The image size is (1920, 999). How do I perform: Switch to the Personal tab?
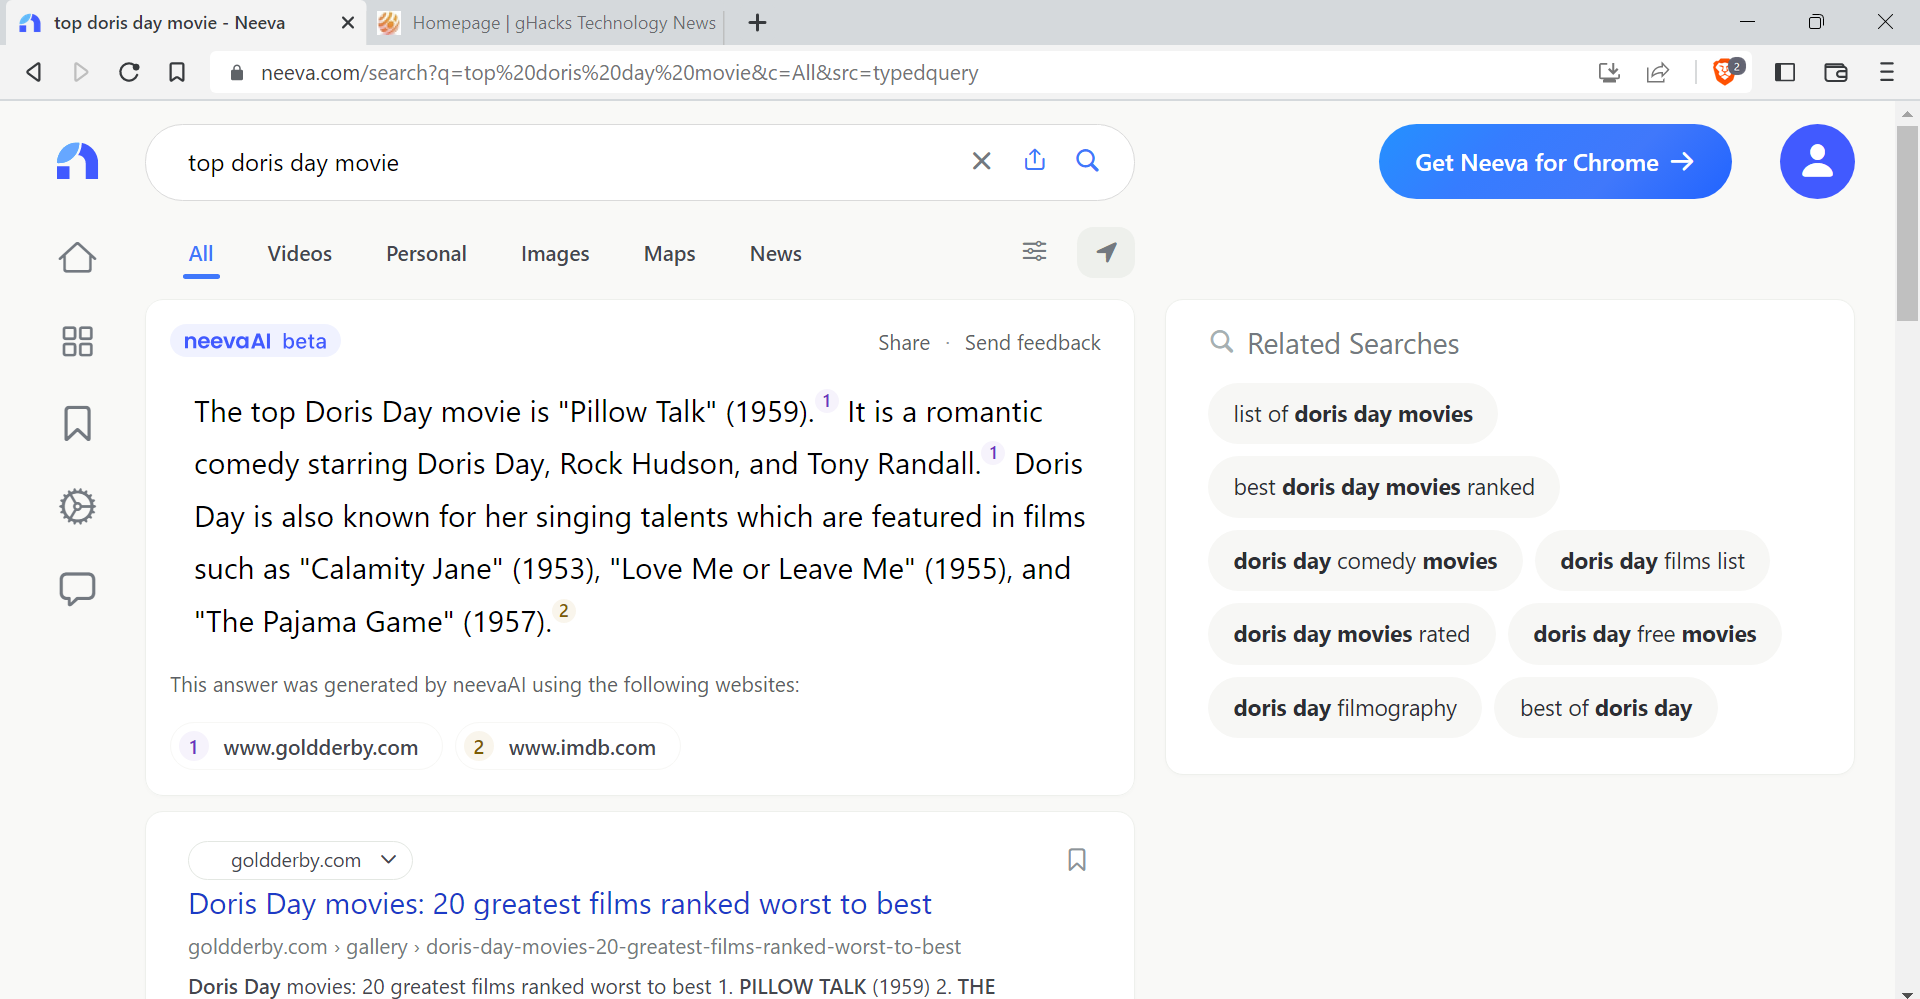point(426,254)
